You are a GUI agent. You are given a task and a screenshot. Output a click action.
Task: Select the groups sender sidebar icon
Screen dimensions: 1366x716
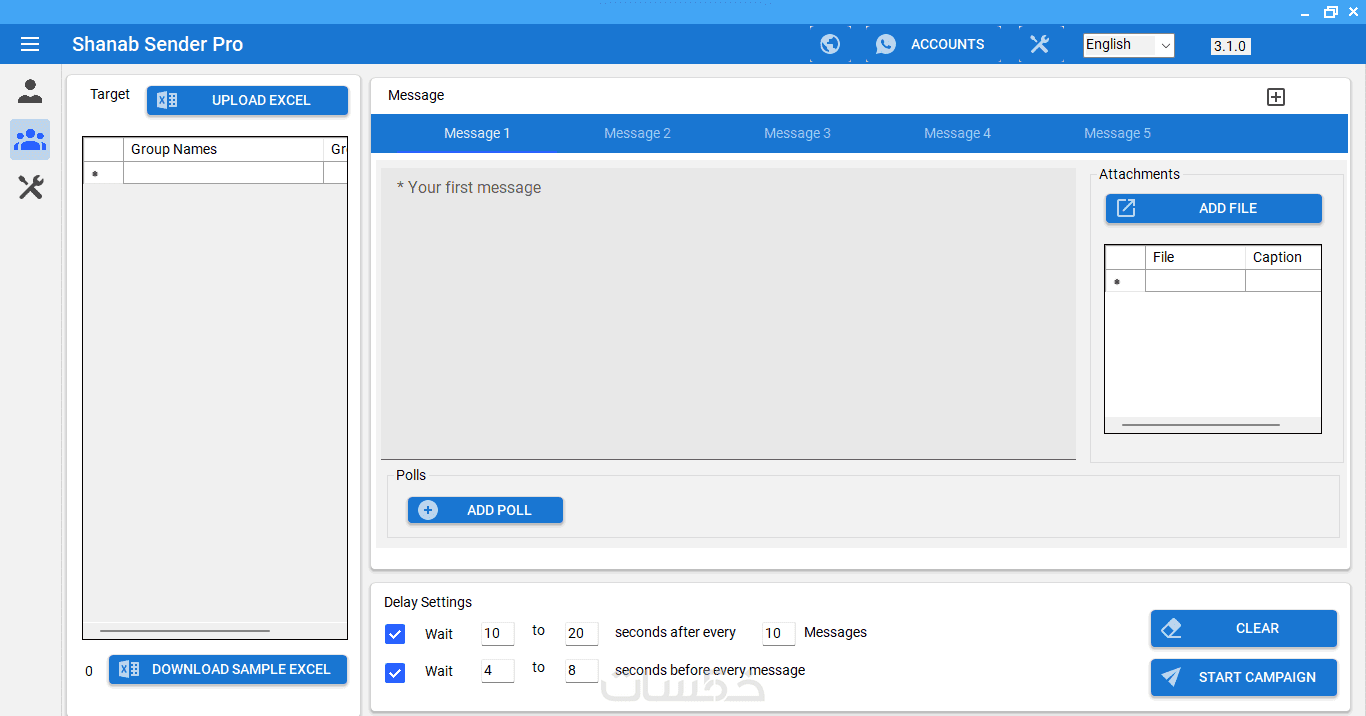[x=30, y=139]
